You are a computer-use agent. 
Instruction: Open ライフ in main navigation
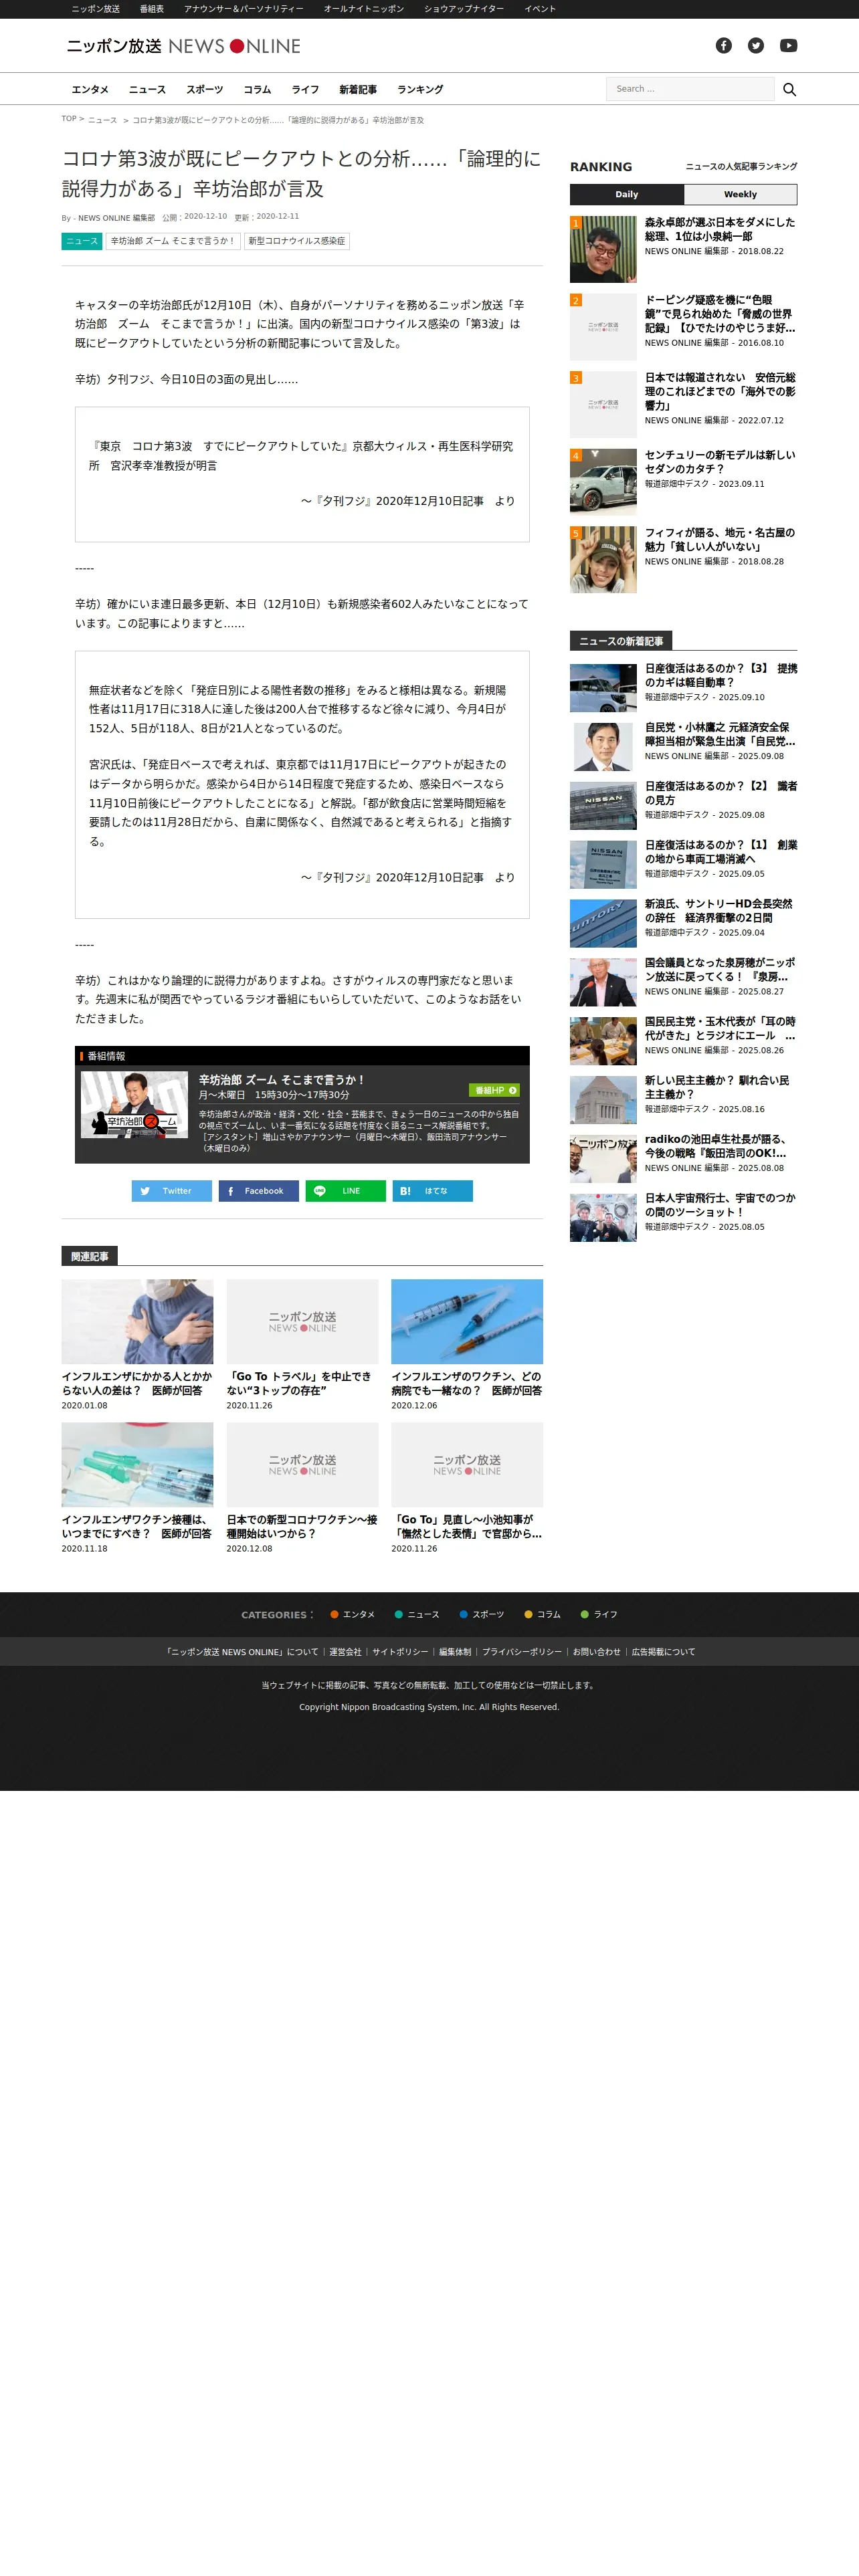(305, 90)
